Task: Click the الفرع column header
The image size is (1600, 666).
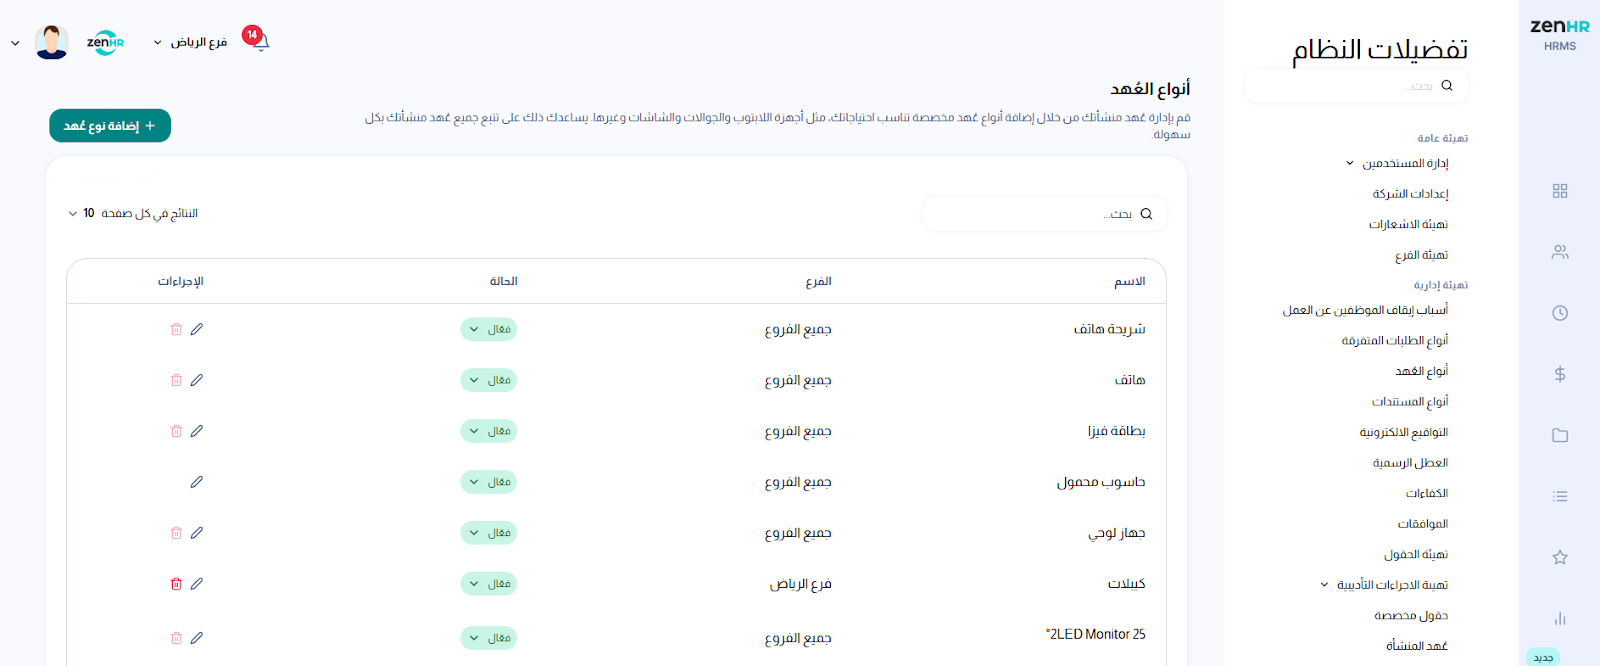Action: pos(819,282)
